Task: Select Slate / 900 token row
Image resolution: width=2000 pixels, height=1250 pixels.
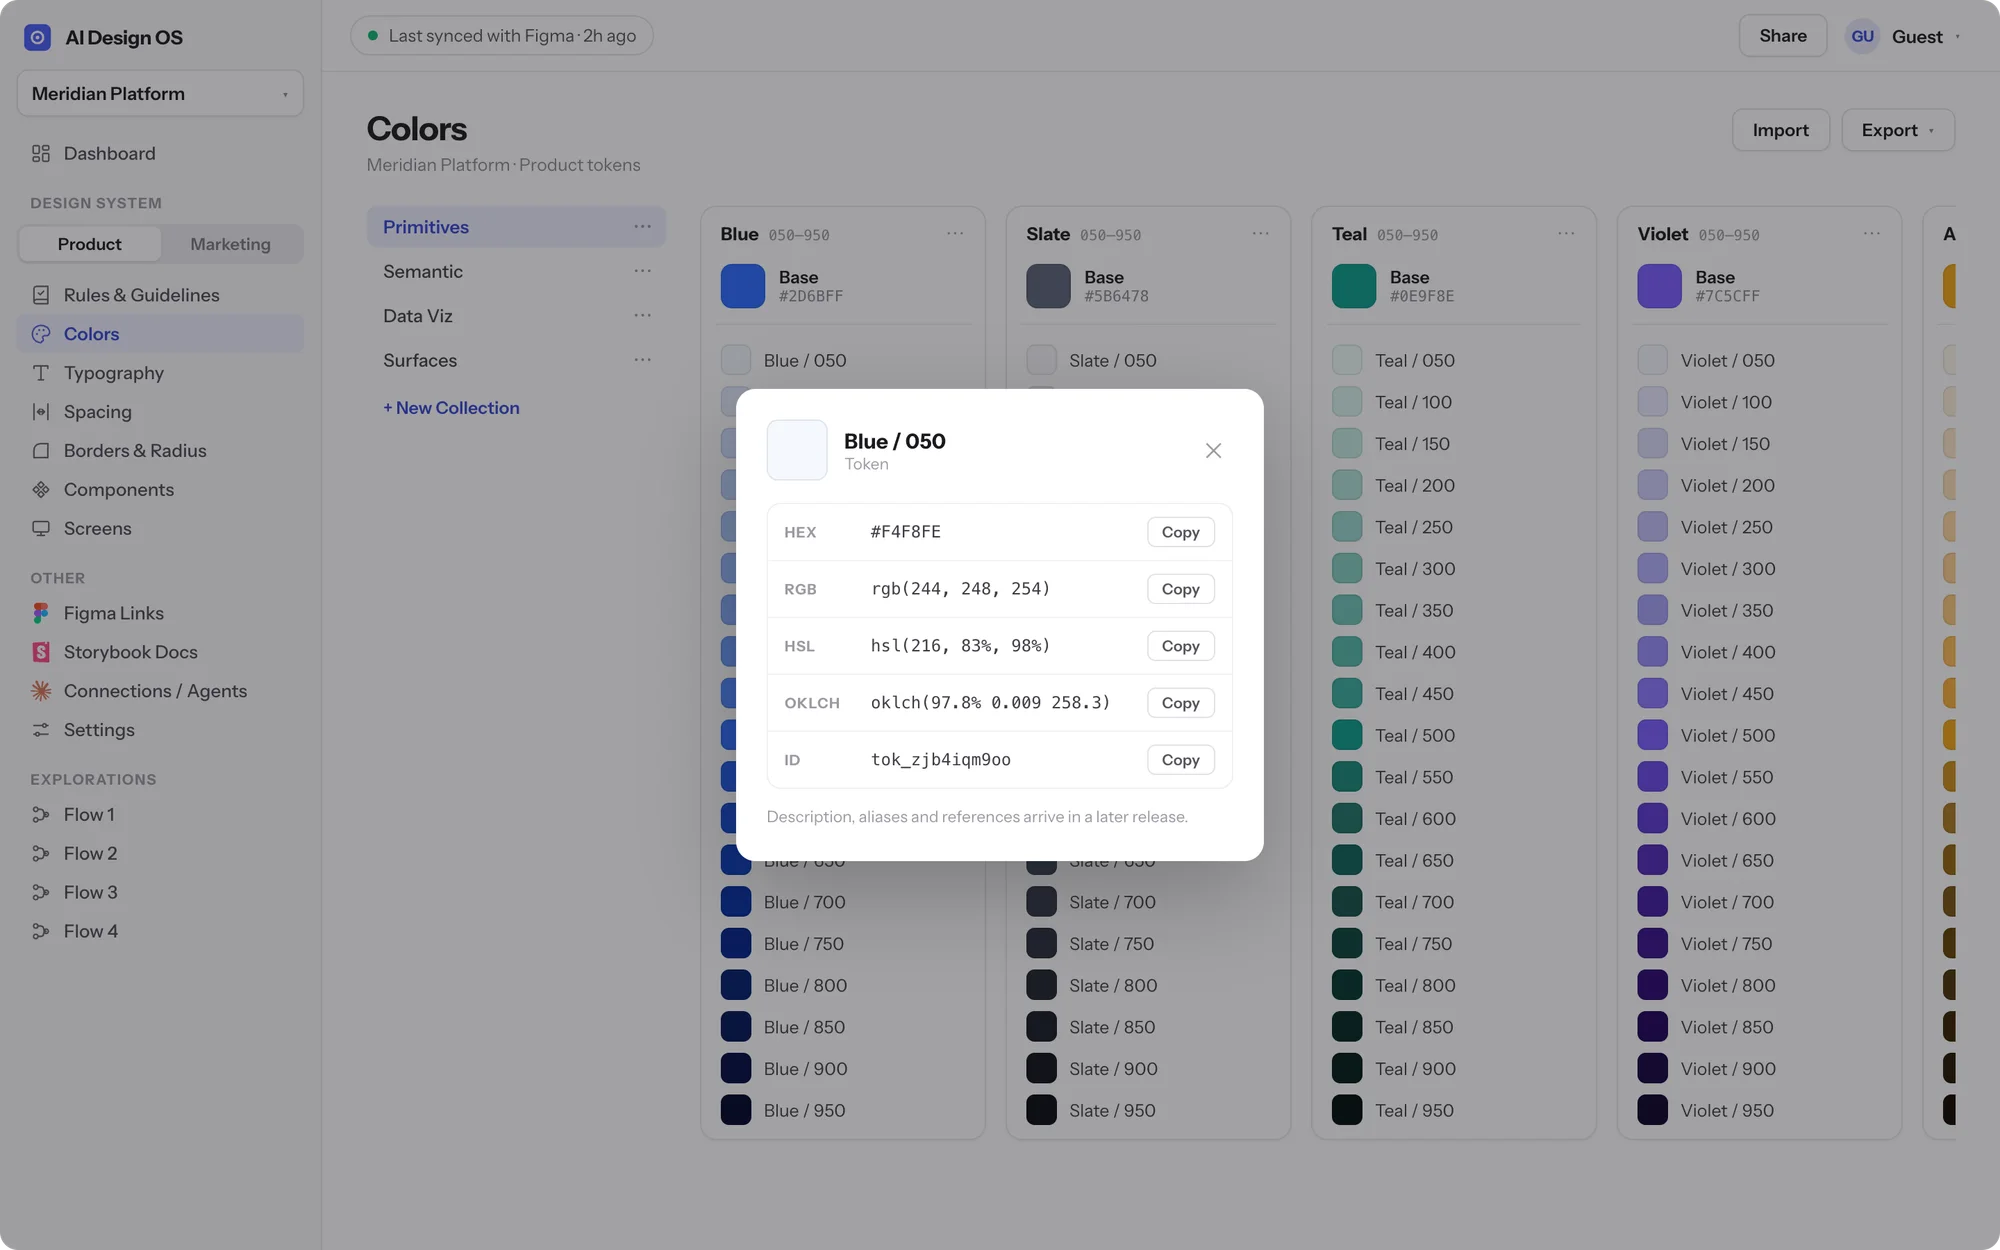Action: (x=1147, y=1069)
